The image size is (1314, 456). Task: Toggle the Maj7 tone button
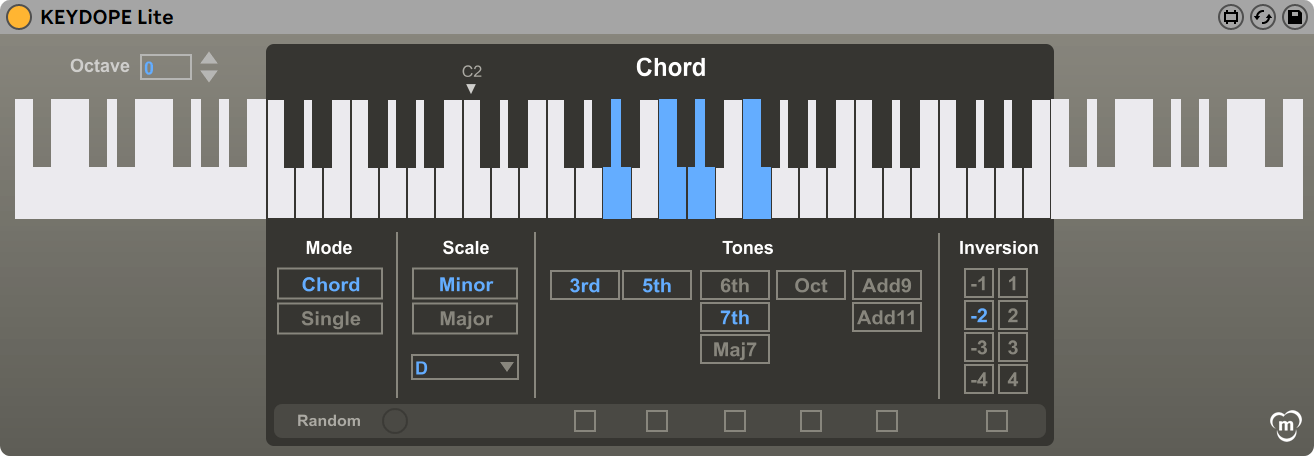(735, 350)
